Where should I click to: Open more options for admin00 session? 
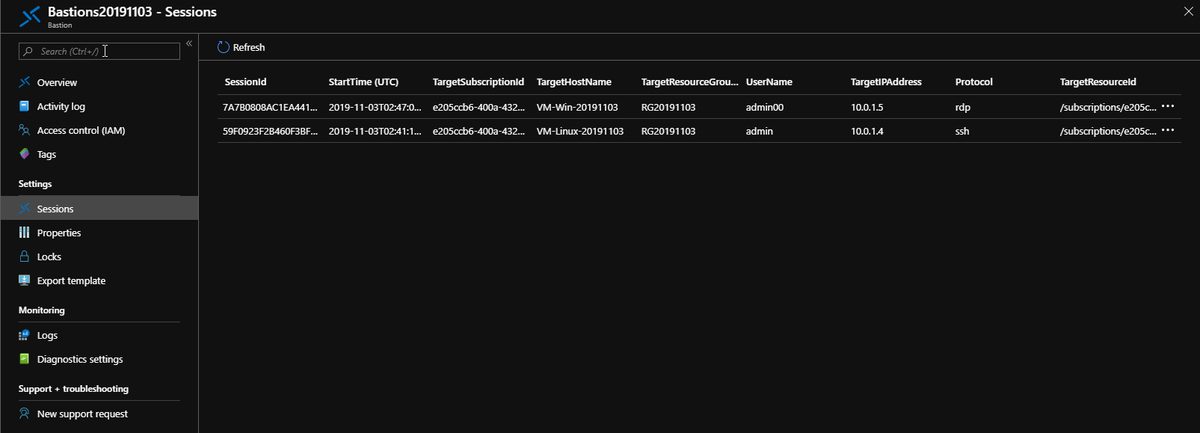[x=1167, y=106]
